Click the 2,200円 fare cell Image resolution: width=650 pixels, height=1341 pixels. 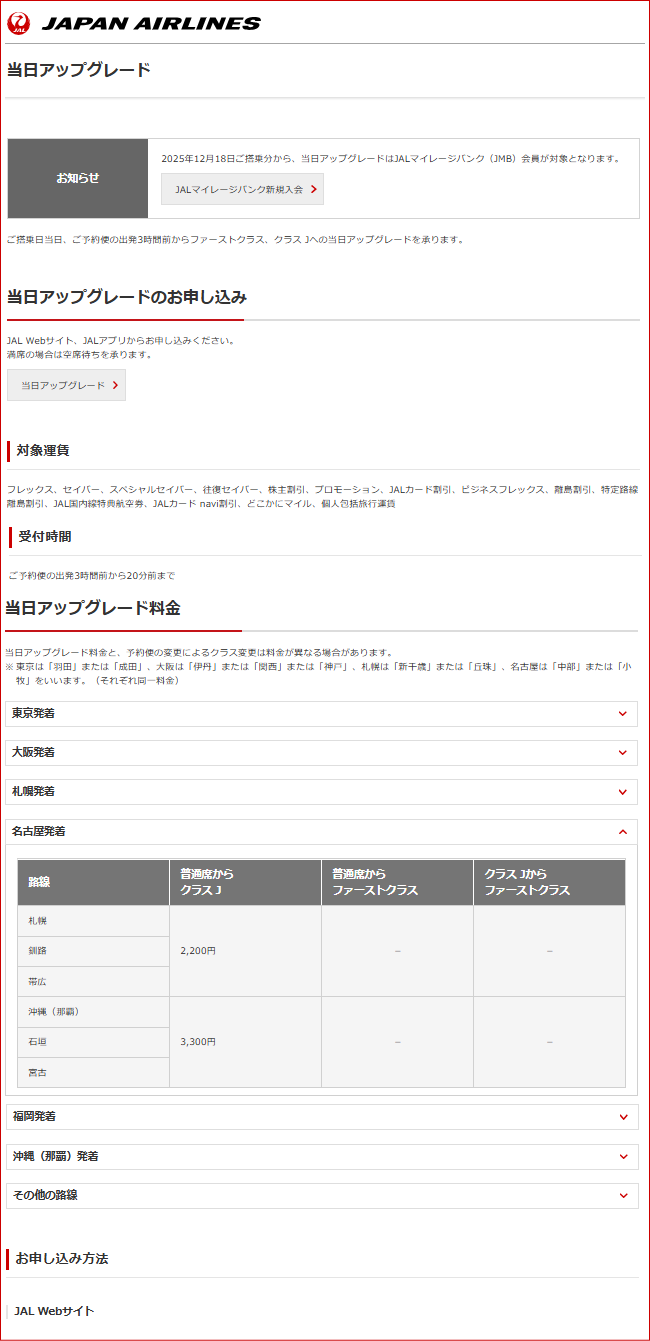pos(245,951)
